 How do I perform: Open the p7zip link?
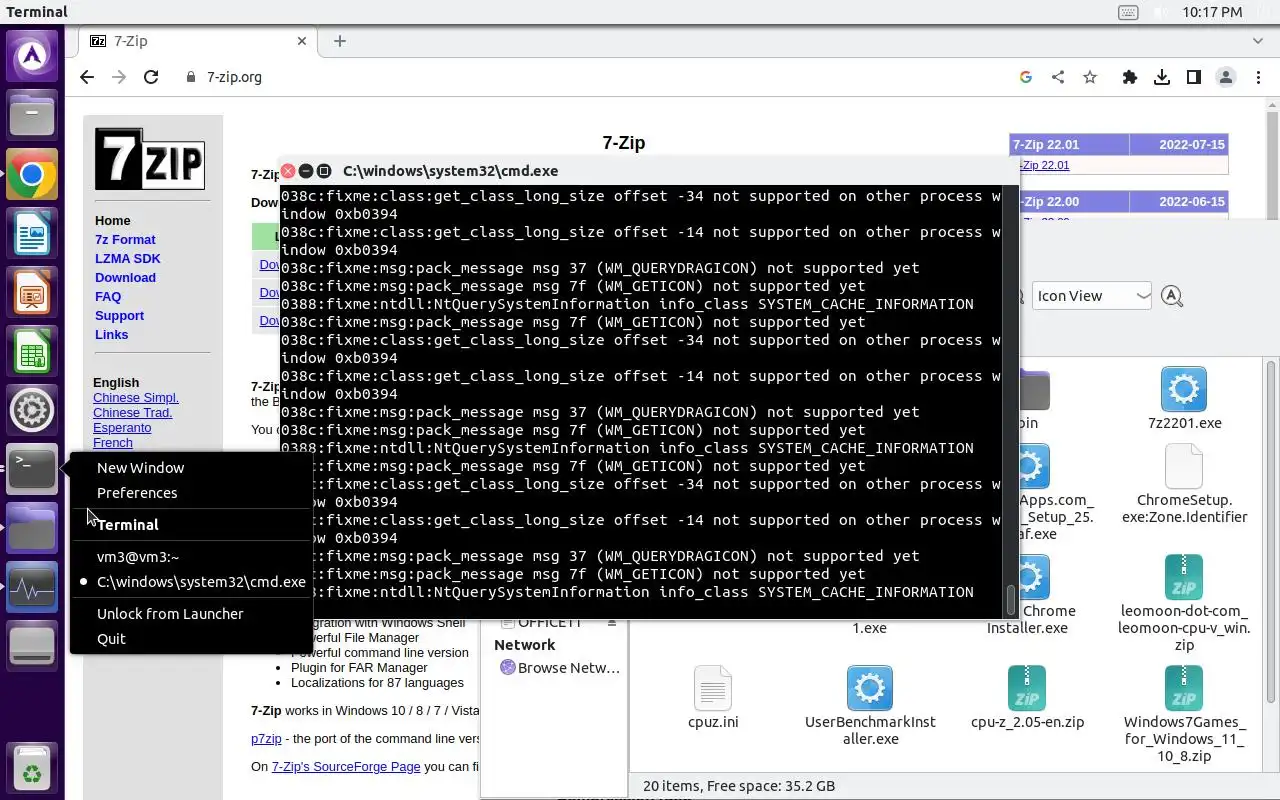[266, 739]
